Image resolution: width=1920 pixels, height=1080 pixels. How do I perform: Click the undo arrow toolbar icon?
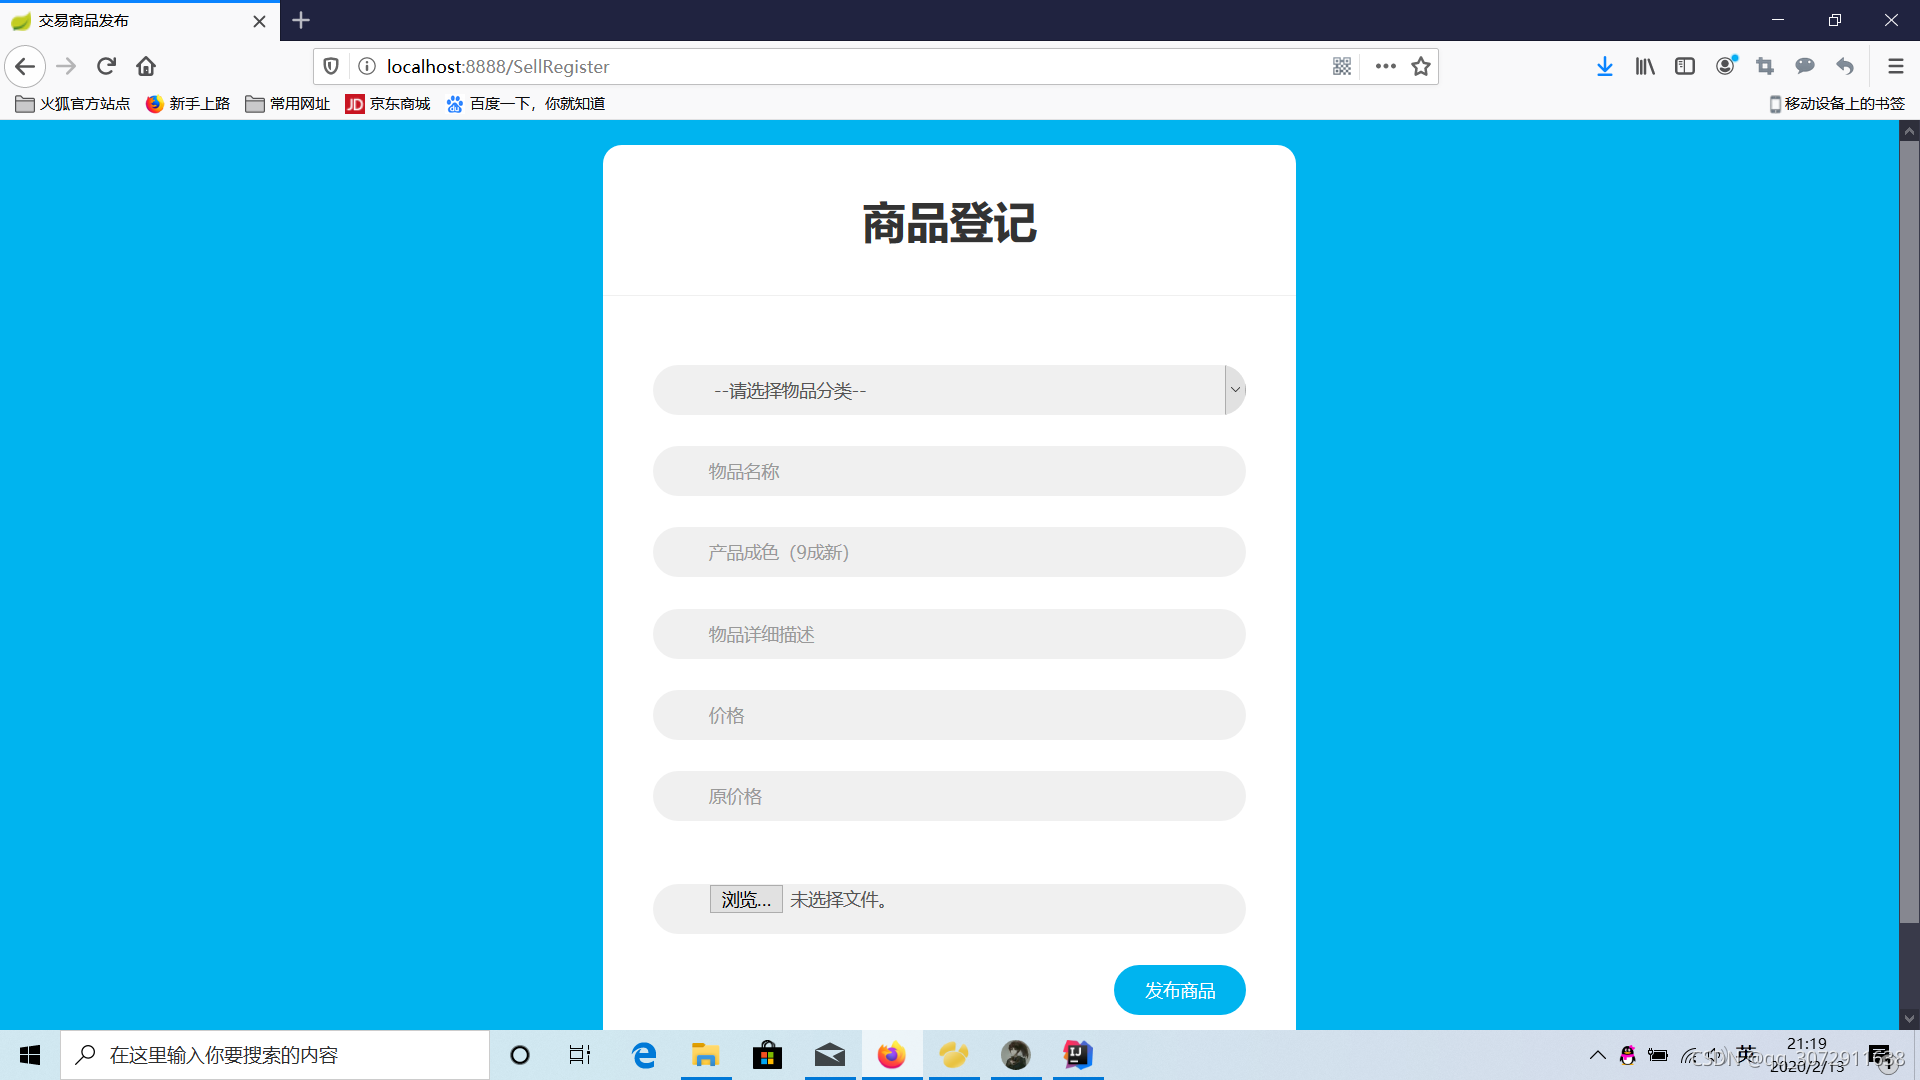(1845, 66)
